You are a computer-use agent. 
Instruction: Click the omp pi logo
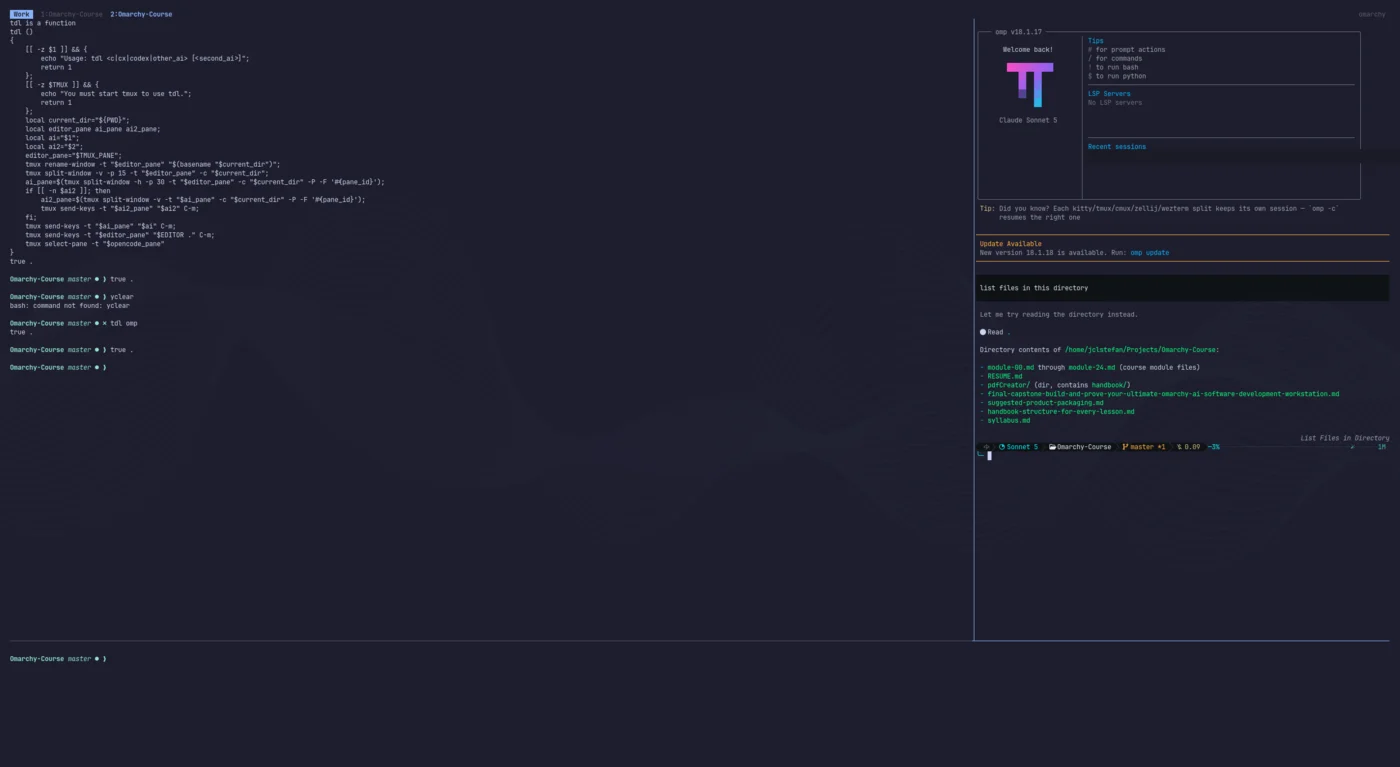1029,84
